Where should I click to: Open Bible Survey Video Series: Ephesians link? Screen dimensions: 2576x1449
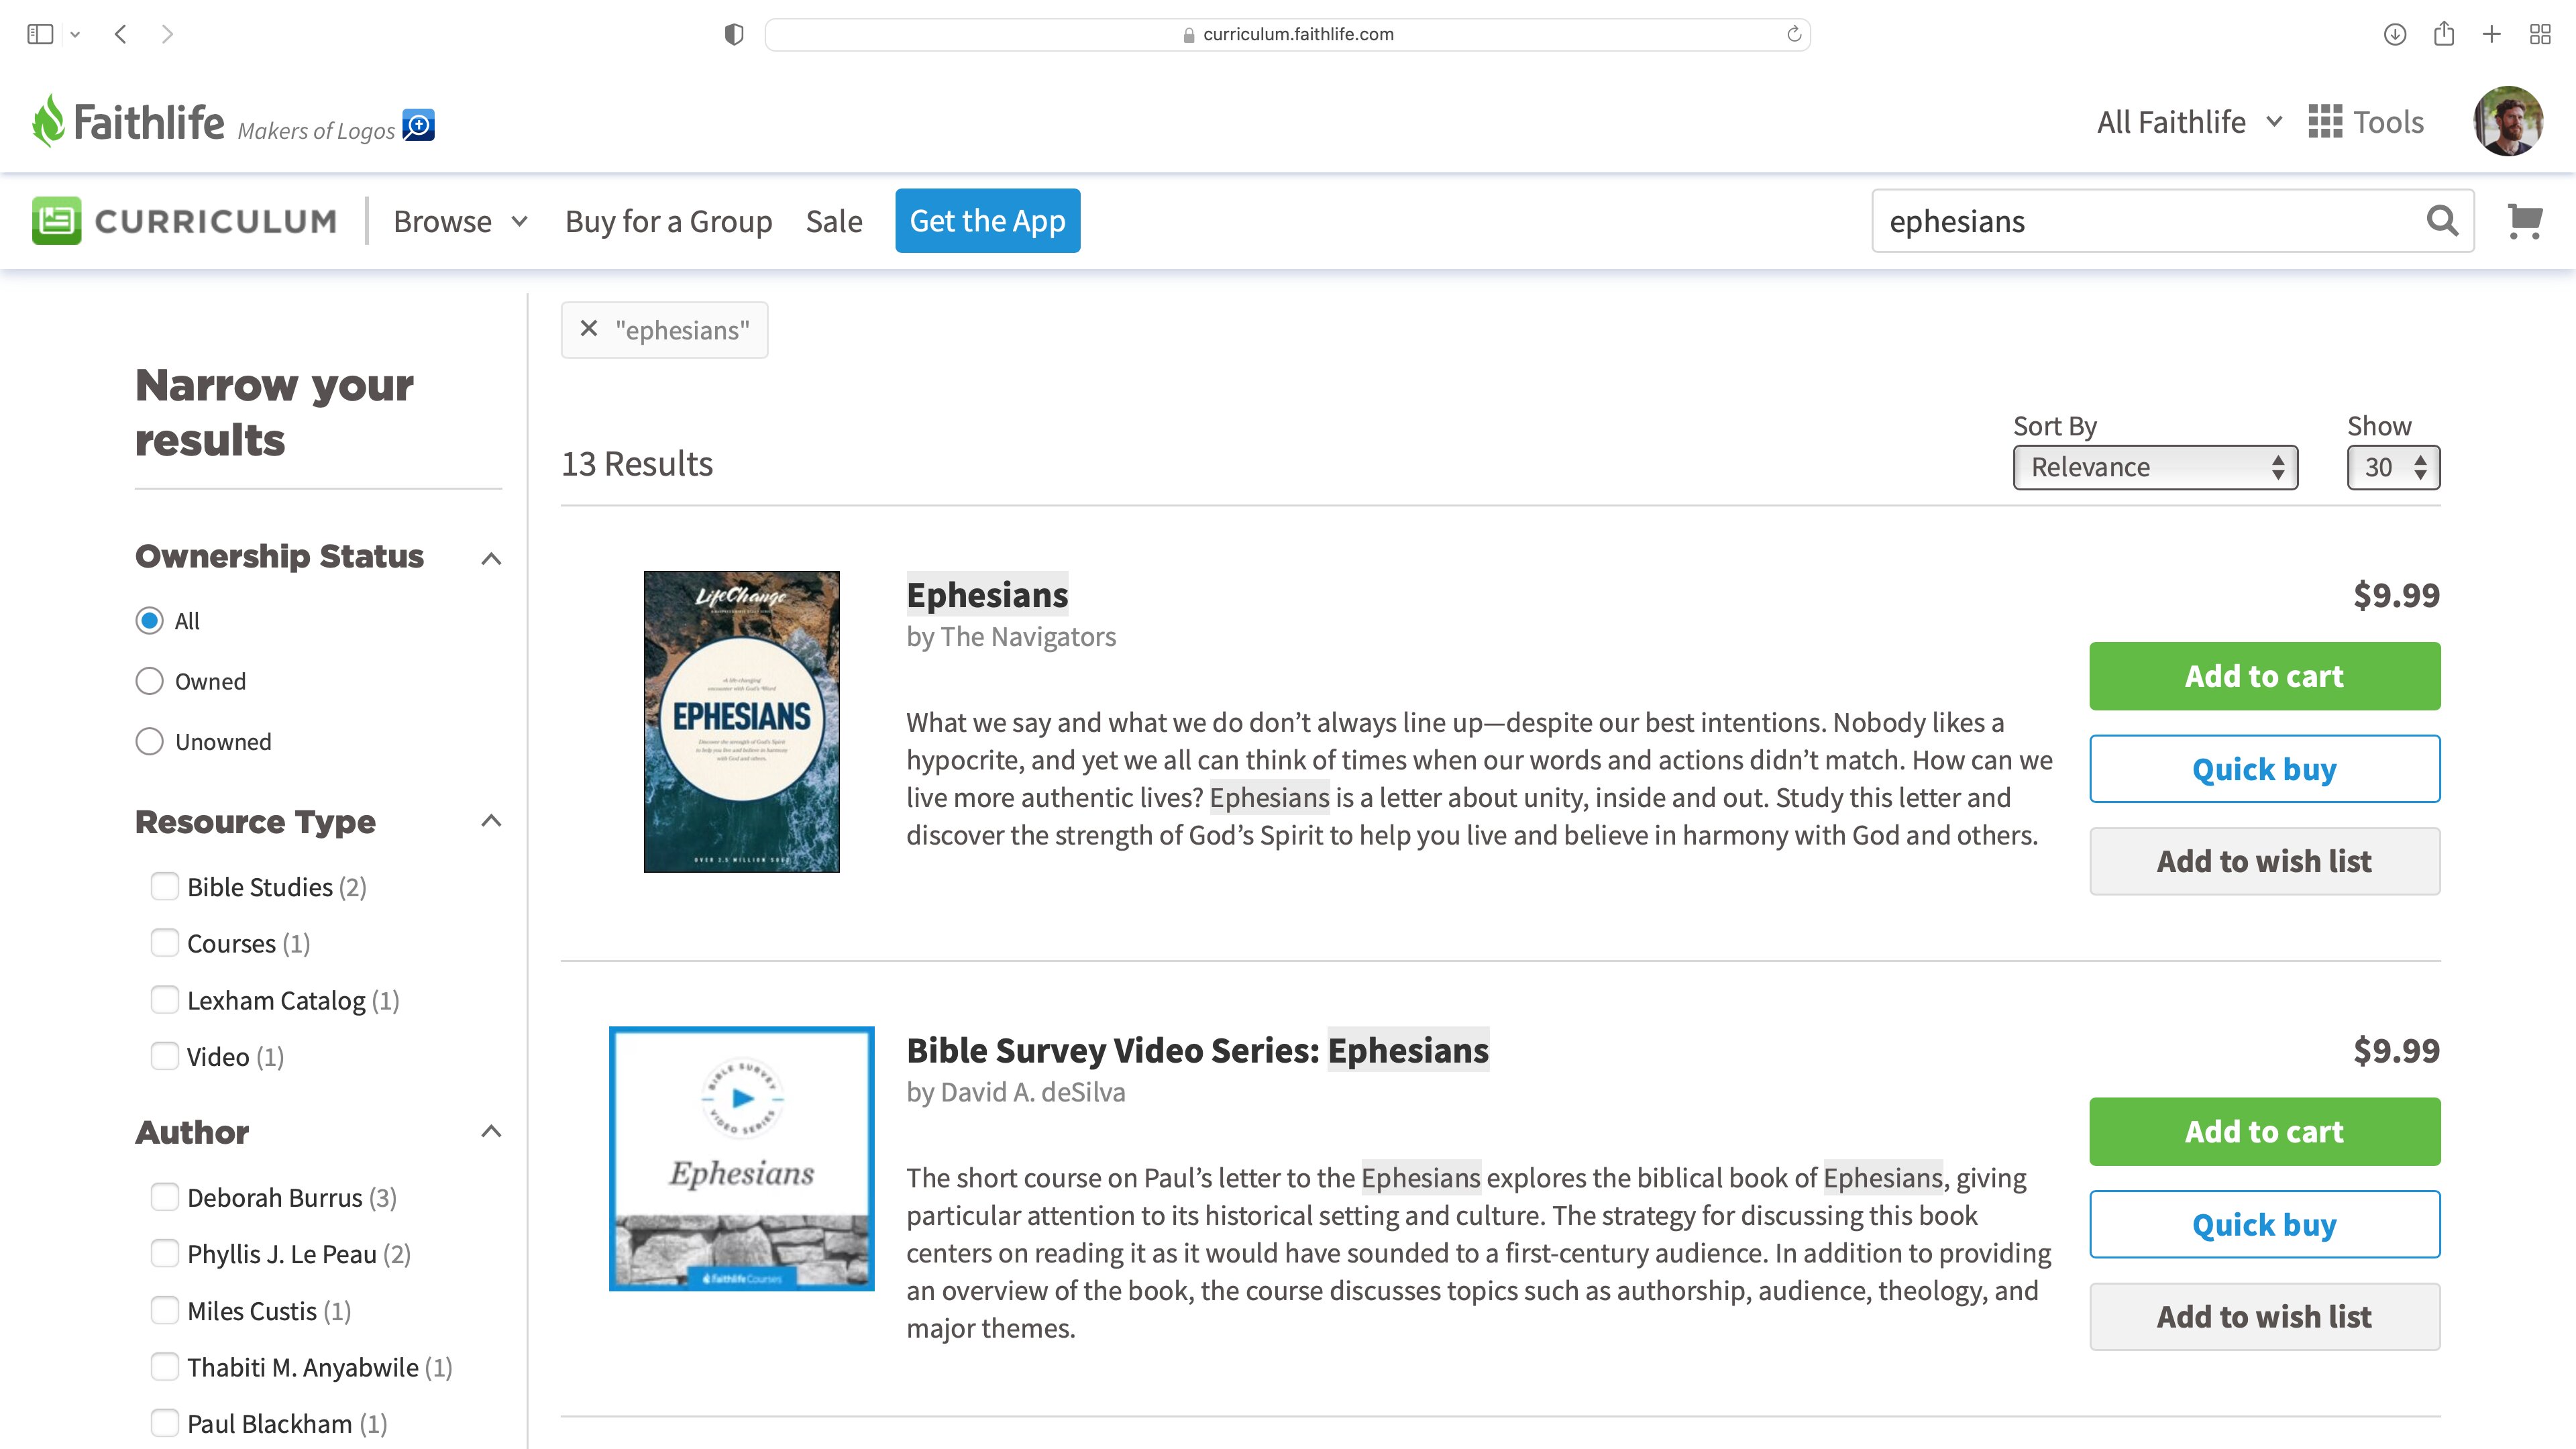click(x=1197, y=1050)
